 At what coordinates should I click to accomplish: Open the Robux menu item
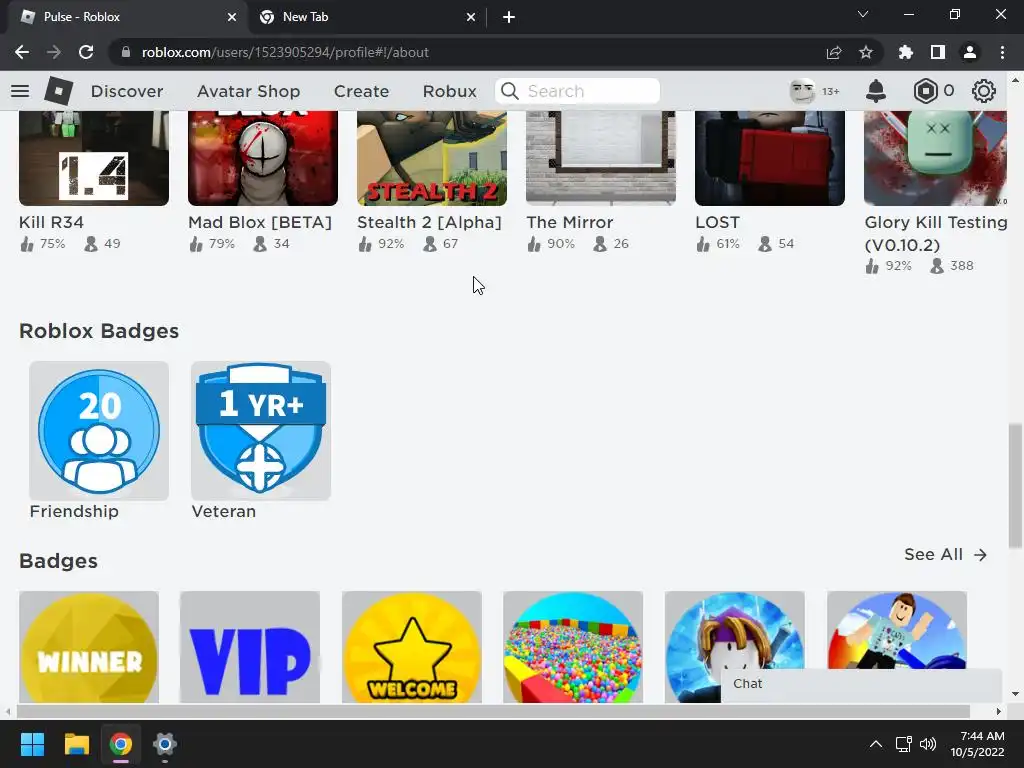coord(449,91)
